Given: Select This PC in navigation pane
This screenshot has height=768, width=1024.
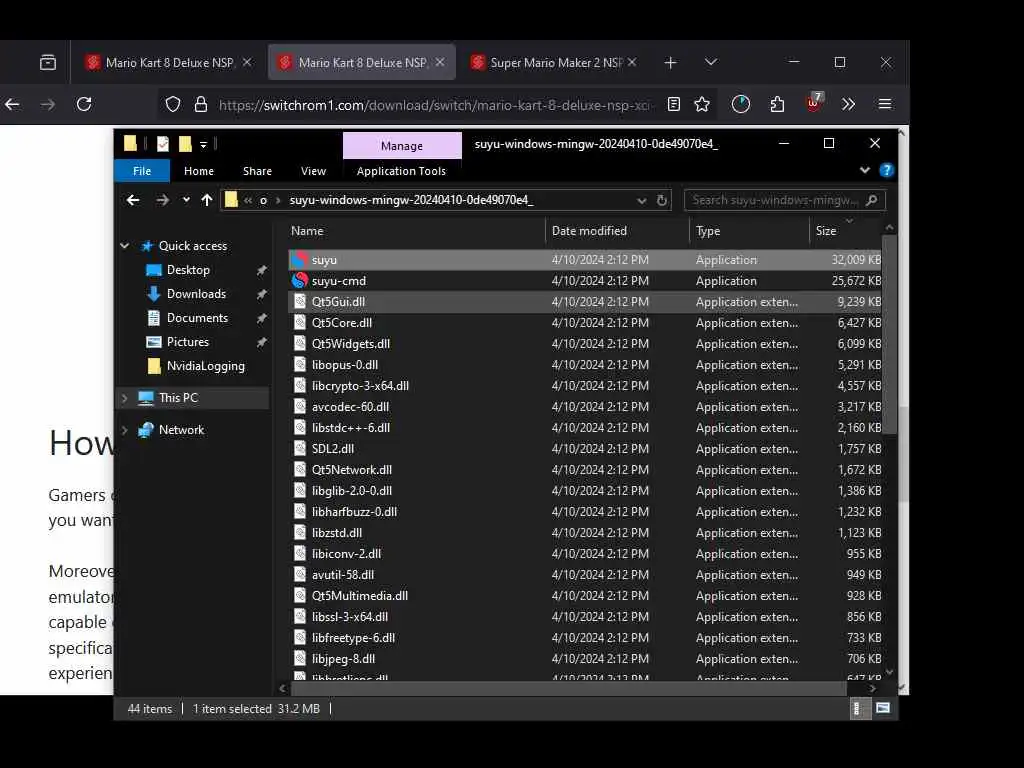Looking at the screenshot, I should coord(178,398).
